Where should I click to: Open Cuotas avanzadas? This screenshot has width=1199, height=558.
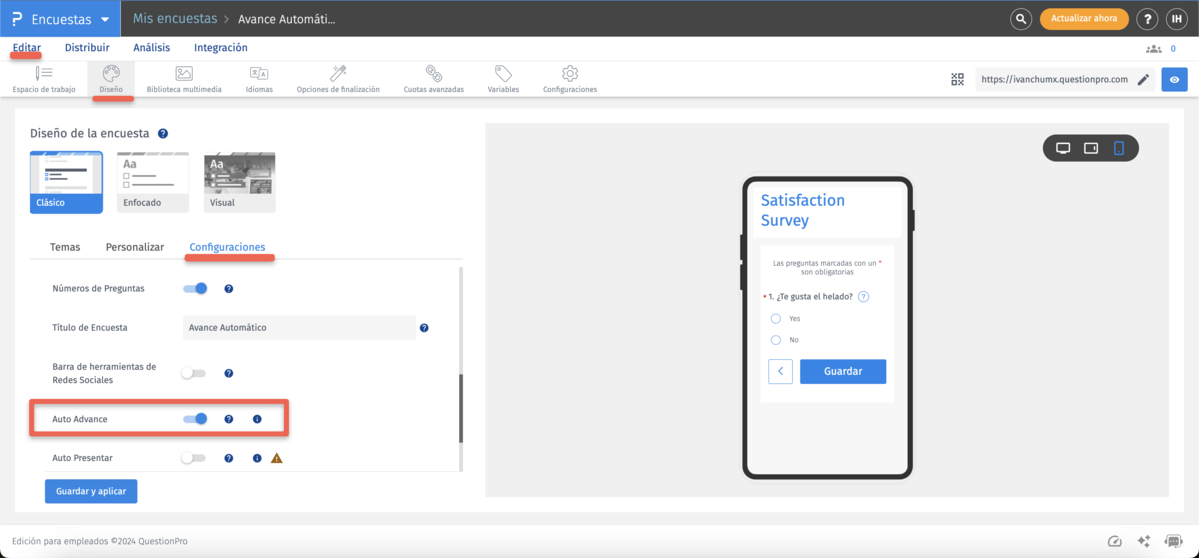pyautogui.click(x=434, y=79)
